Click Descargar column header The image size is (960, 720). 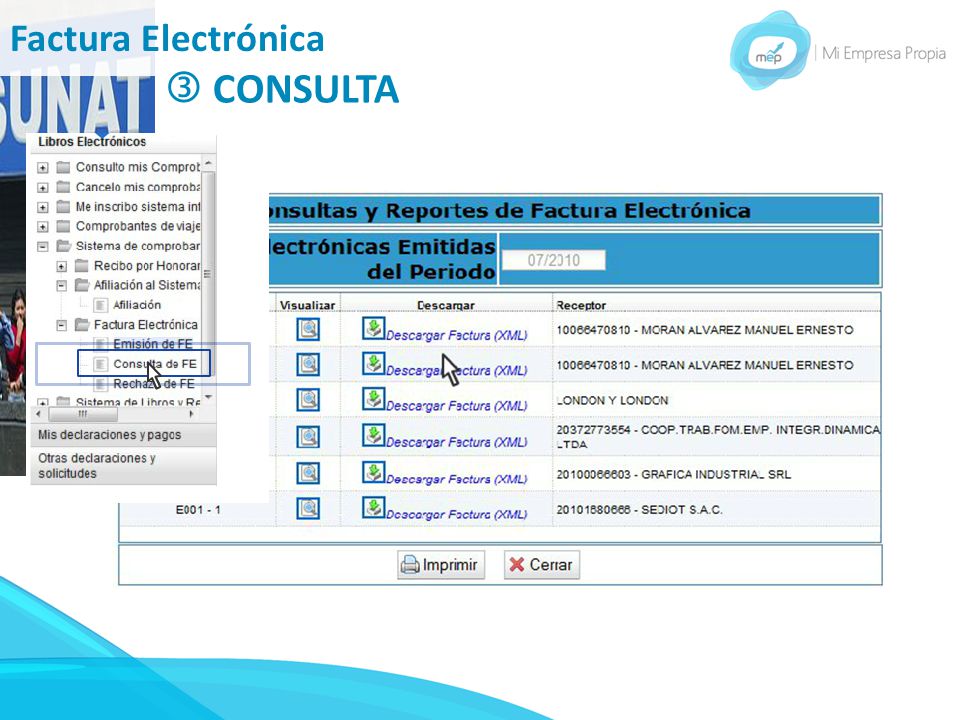pyautogui.click(x=446, y=305)
